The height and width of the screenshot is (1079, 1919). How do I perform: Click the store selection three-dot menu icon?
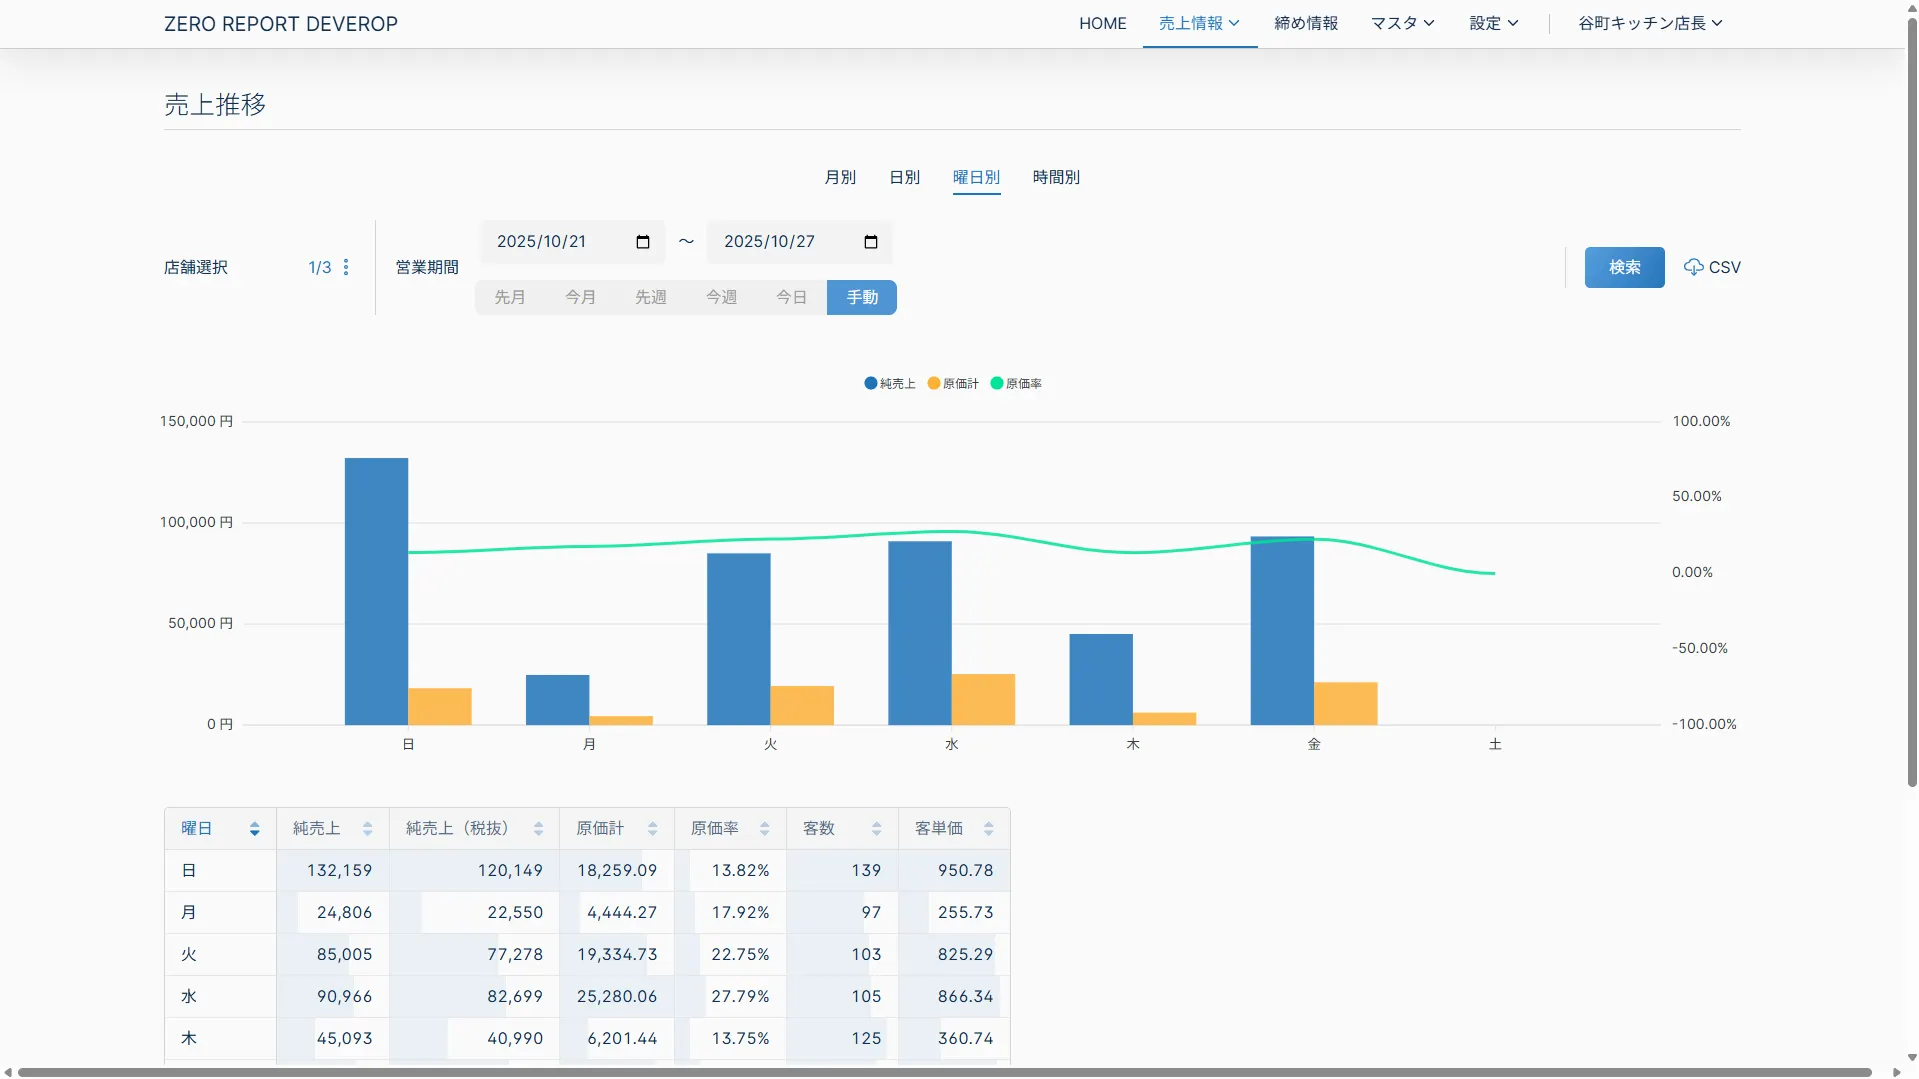click(346, 267)
